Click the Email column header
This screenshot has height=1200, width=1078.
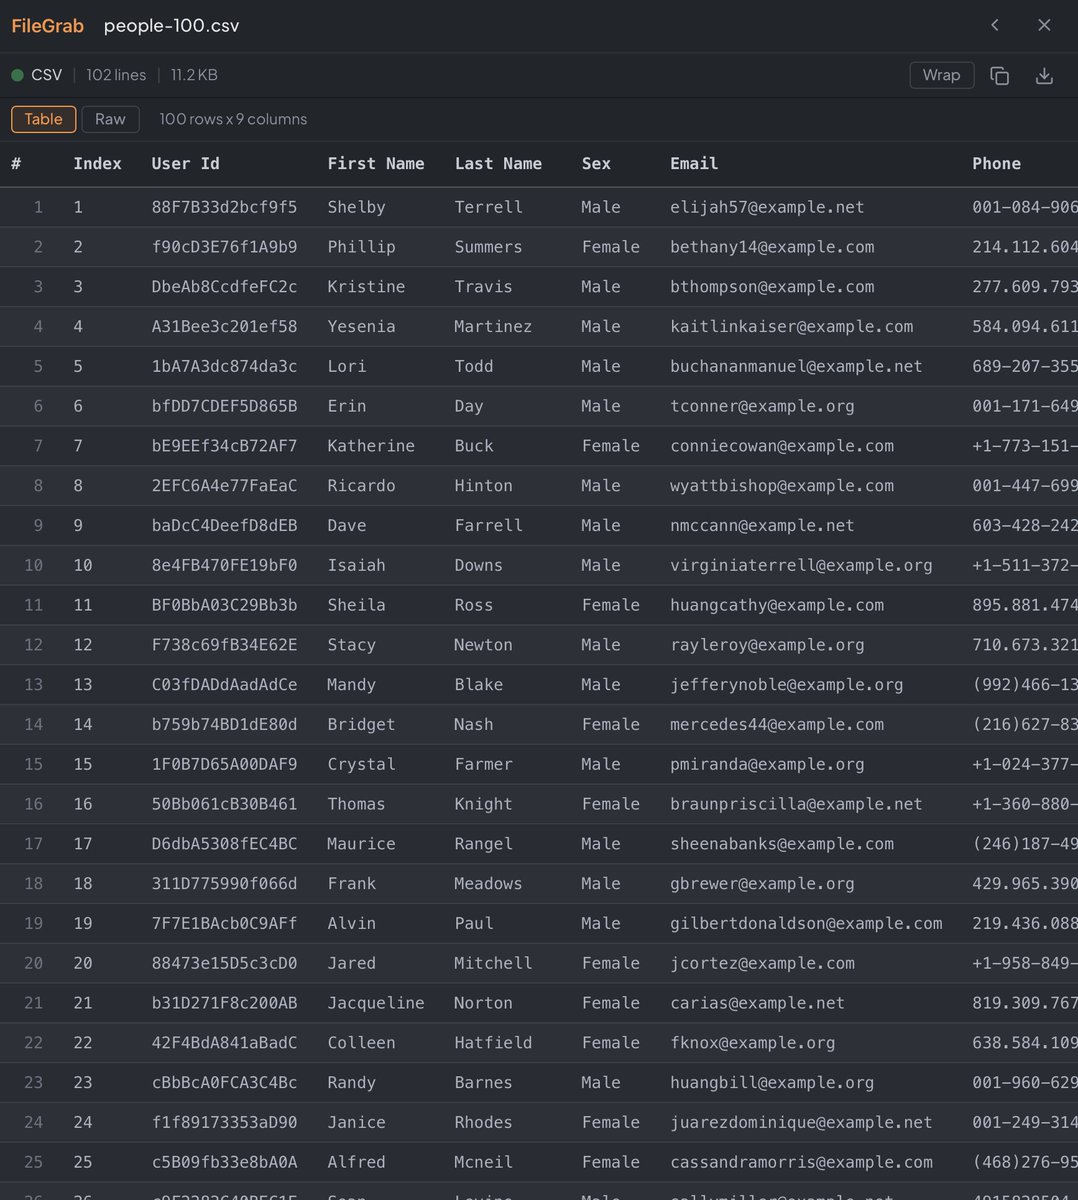pos(694,164)
